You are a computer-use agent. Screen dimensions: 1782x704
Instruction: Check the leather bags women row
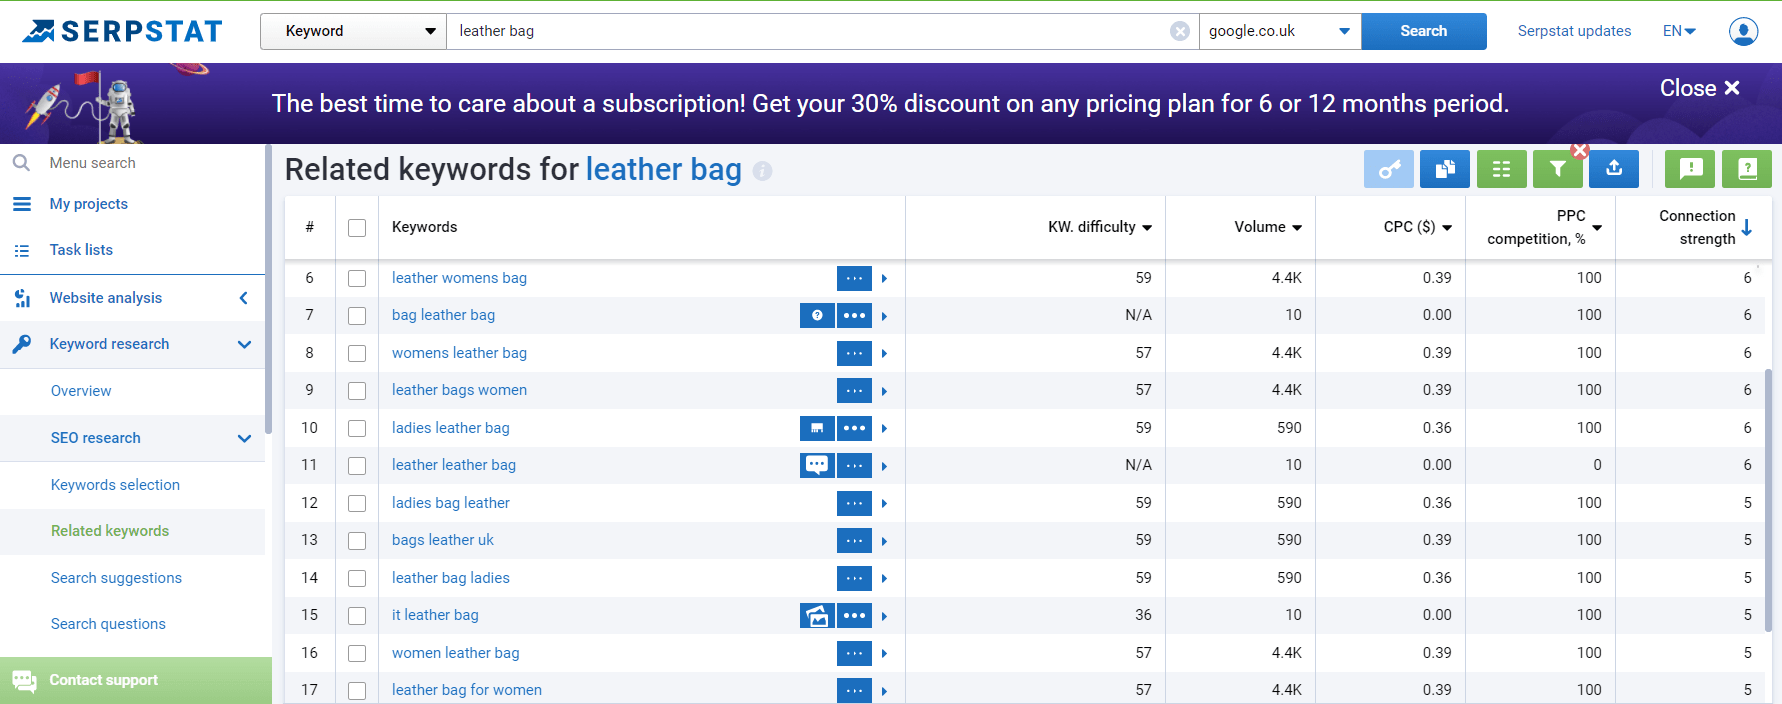click(357, 390)
